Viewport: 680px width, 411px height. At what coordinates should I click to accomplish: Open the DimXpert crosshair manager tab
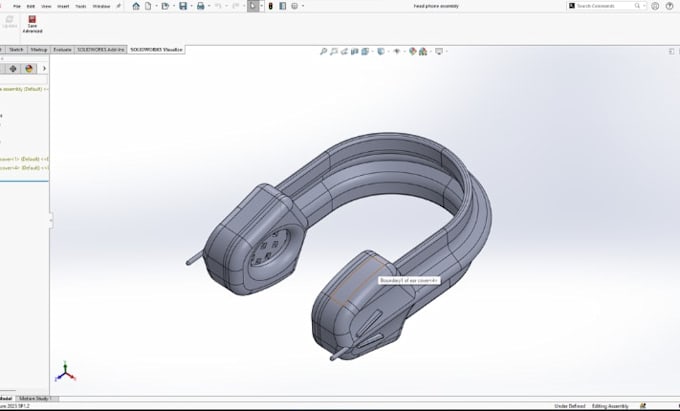coord(13,68)
